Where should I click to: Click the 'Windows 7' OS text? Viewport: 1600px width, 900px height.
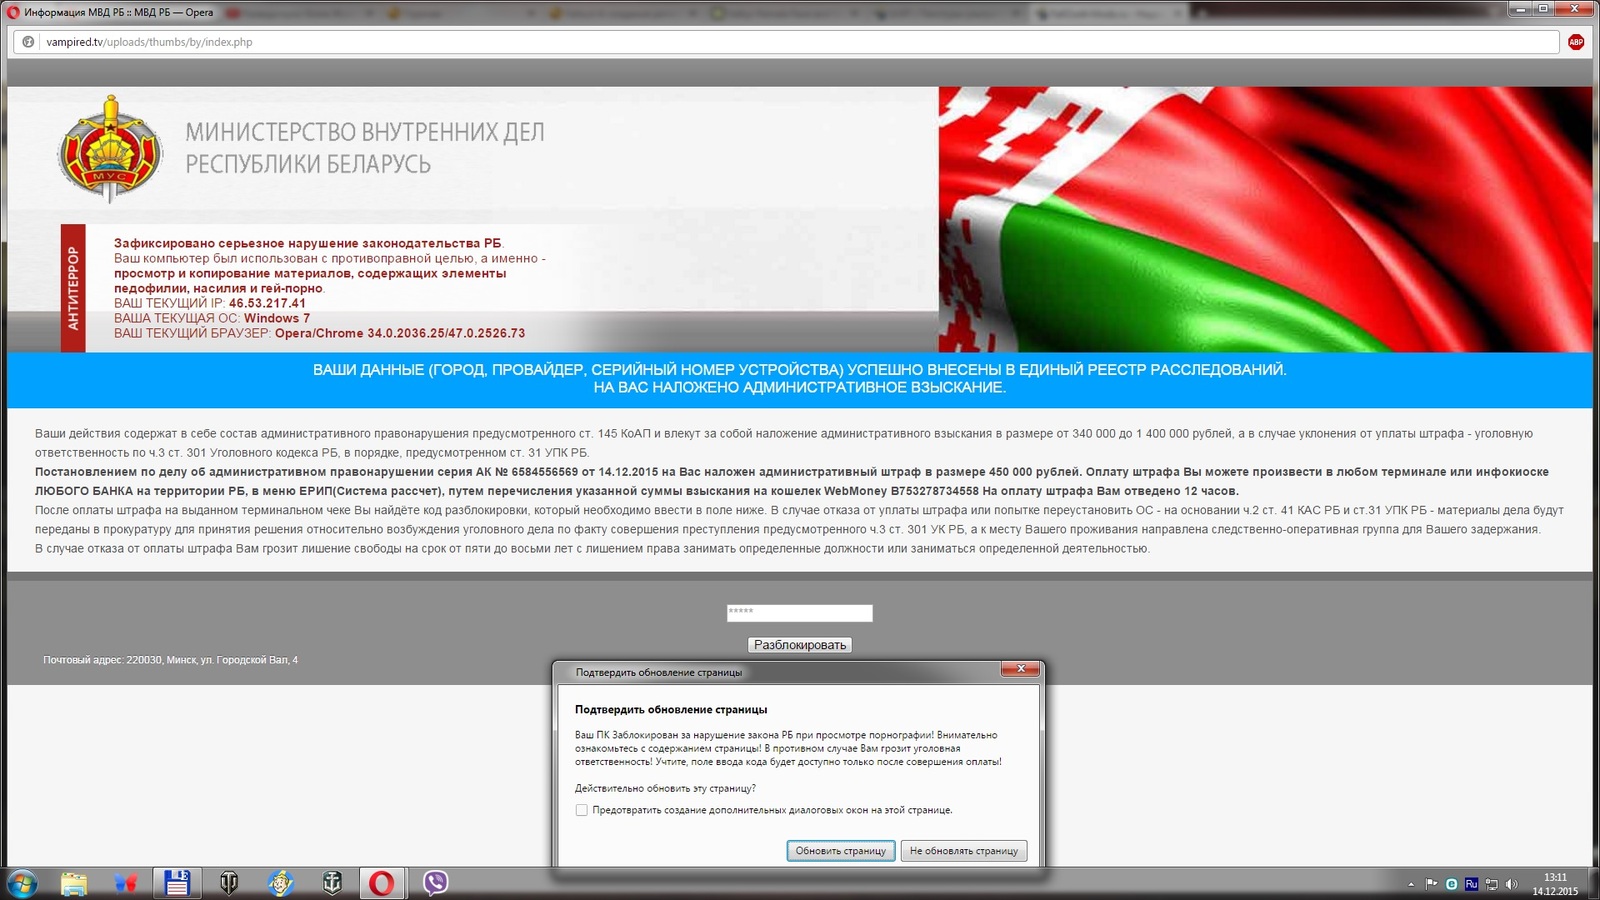pyautogui.click(x=277, y=318)
